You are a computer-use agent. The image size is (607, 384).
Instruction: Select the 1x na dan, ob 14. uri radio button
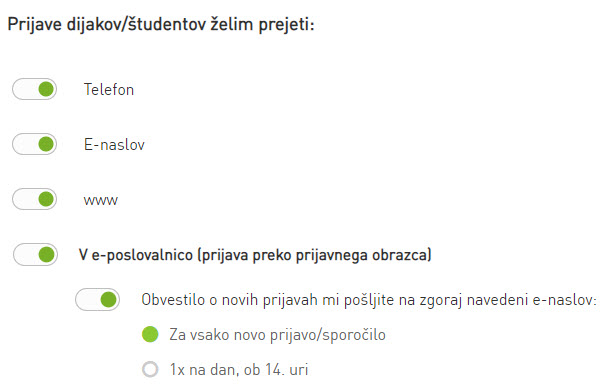pos(150,369)
